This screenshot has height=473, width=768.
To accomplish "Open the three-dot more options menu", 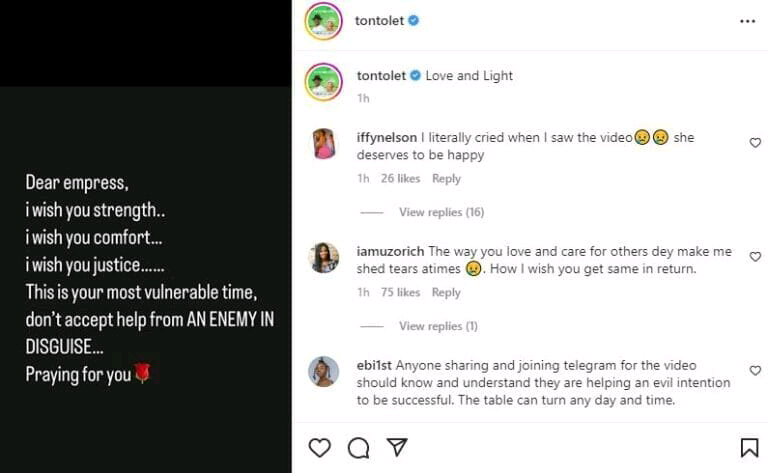I will [x=748, y=20].
